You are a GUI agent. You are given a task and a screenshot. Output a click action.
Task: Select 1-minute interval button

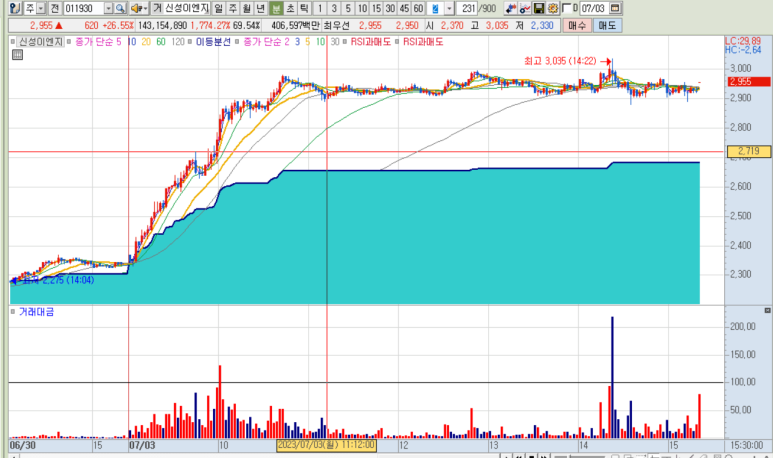click(320, 8)
